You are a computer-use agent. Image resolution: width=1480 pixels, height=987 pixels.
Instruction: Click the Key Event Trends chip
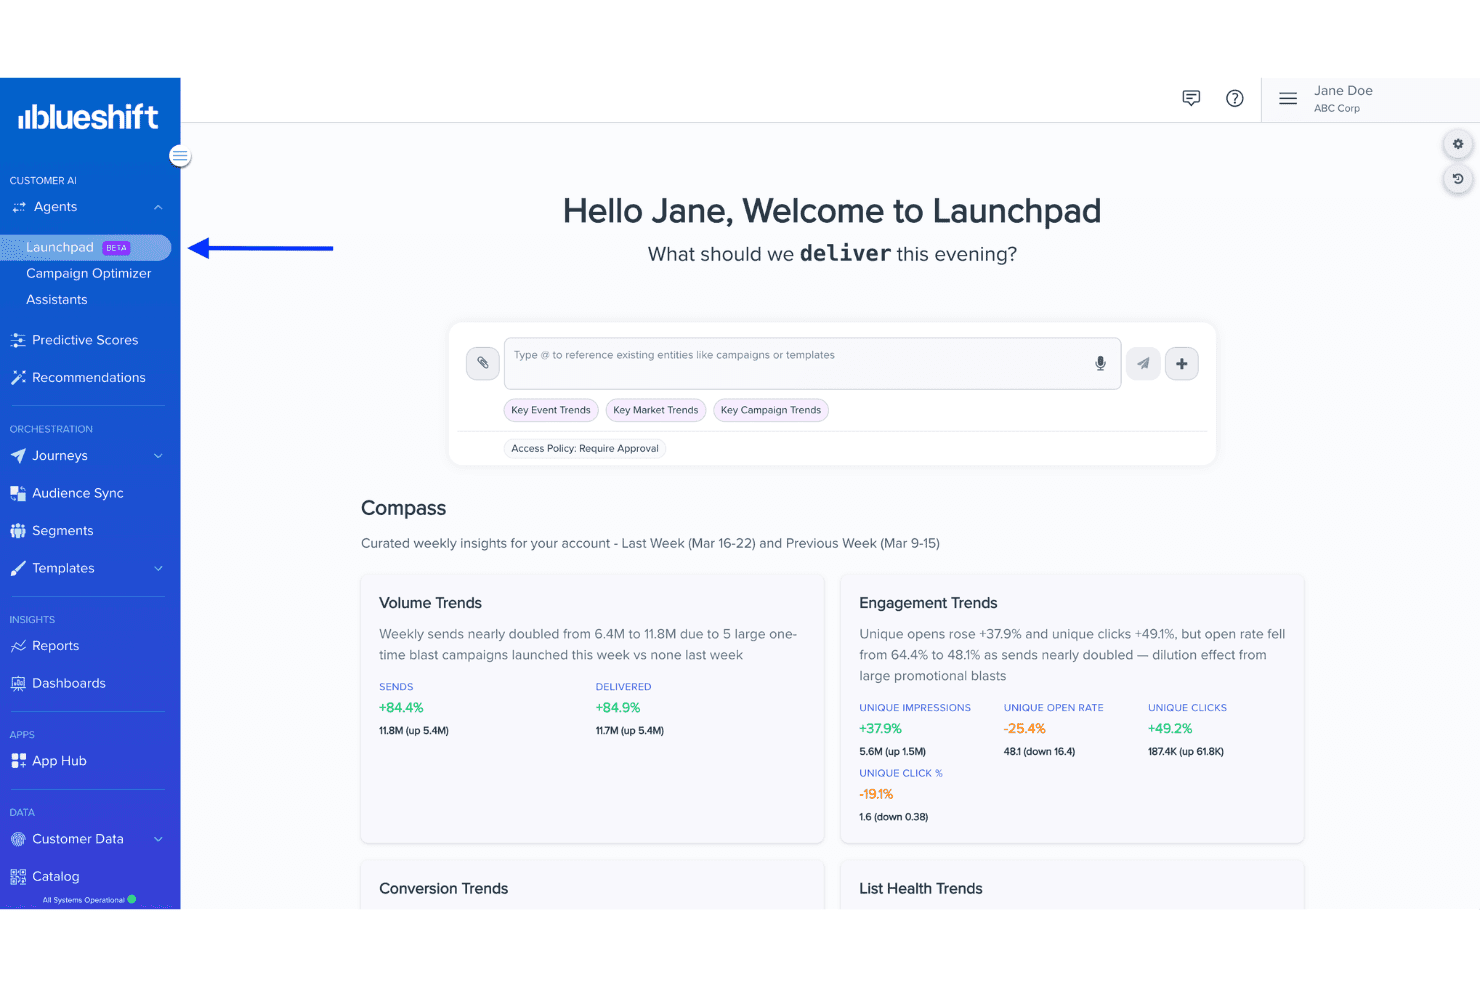point(551,410)
